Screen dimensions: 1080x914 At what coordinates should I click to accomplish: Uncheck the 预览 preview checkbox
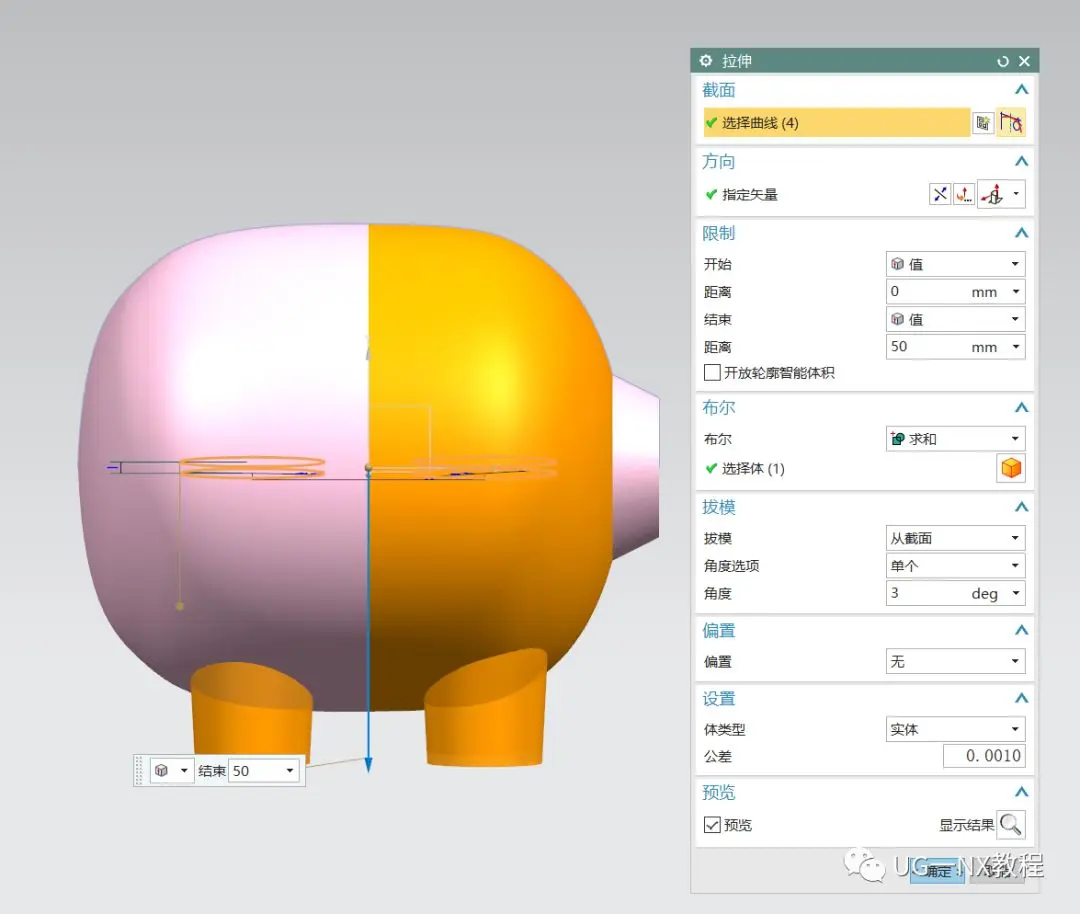712,825
